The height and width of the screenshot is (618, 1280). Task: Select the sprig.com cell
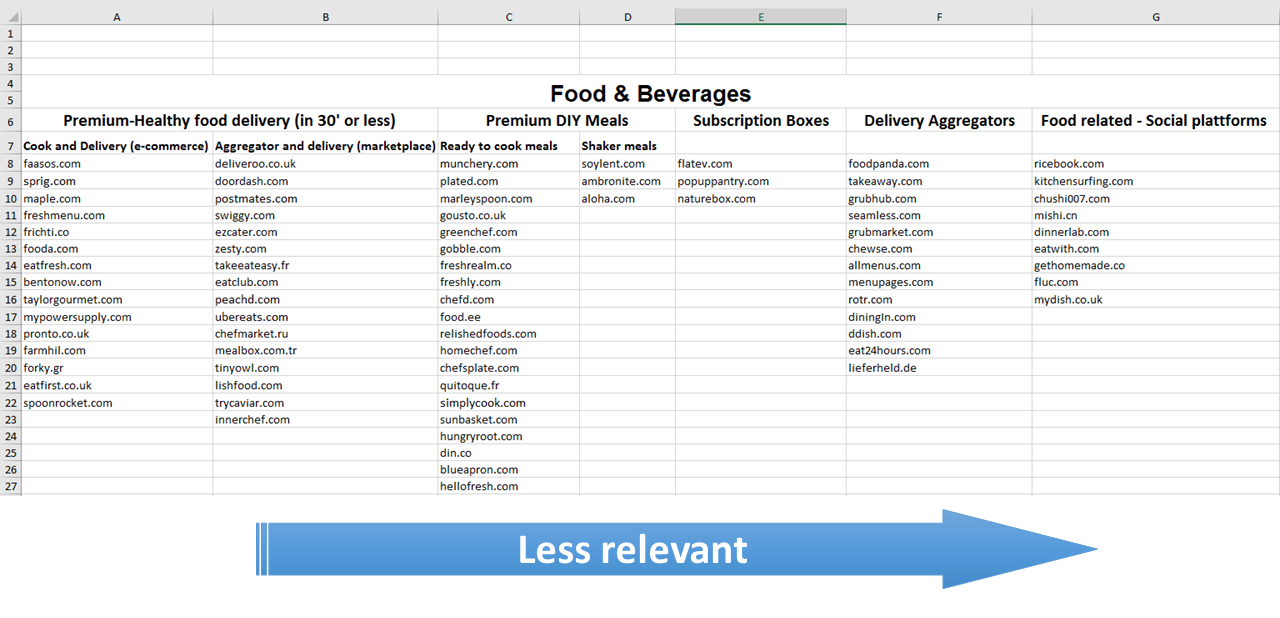click(117, 181)
